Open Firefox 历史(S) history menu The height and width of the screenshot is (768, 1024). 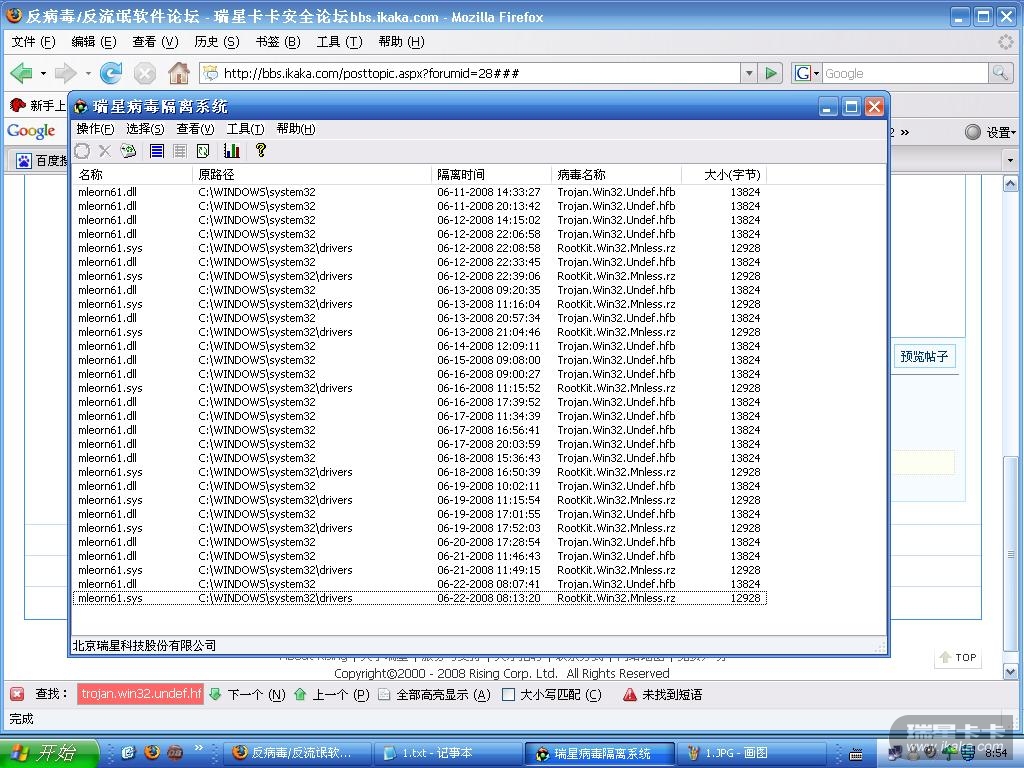pyautogui.click(x=216, y=42)
